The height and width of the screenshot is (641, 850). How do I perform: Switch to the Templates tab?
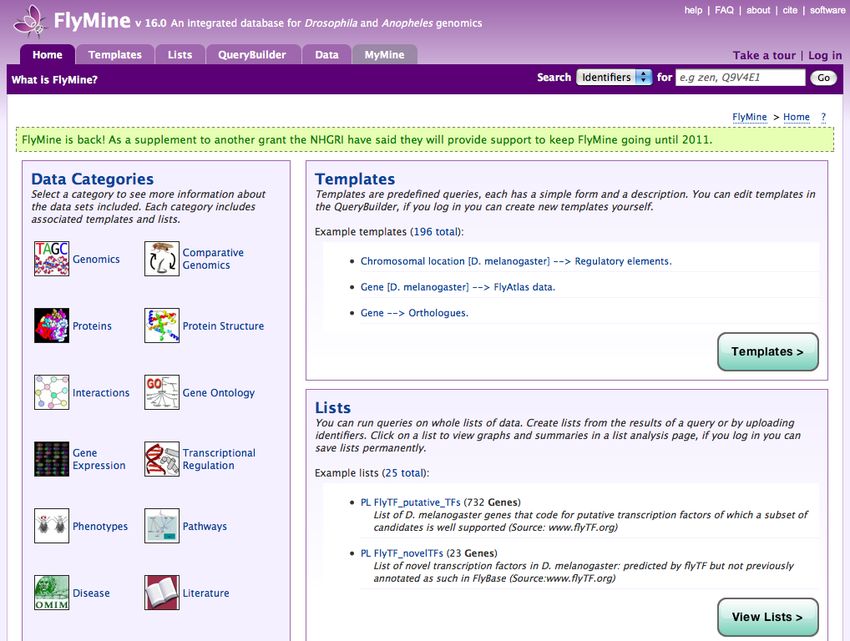(115, 54)
